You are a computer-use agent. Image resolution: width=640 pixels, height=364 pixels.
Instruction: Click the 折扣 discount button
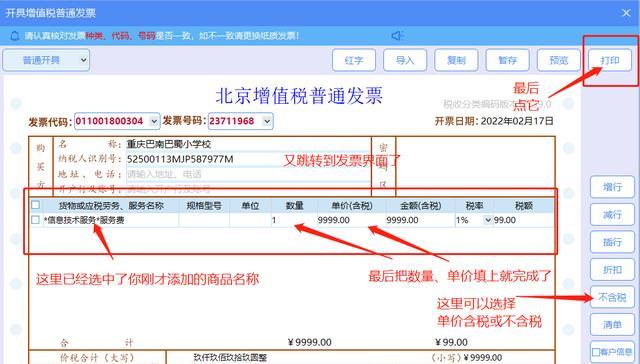pyautogui.click(x=612, y=269)
